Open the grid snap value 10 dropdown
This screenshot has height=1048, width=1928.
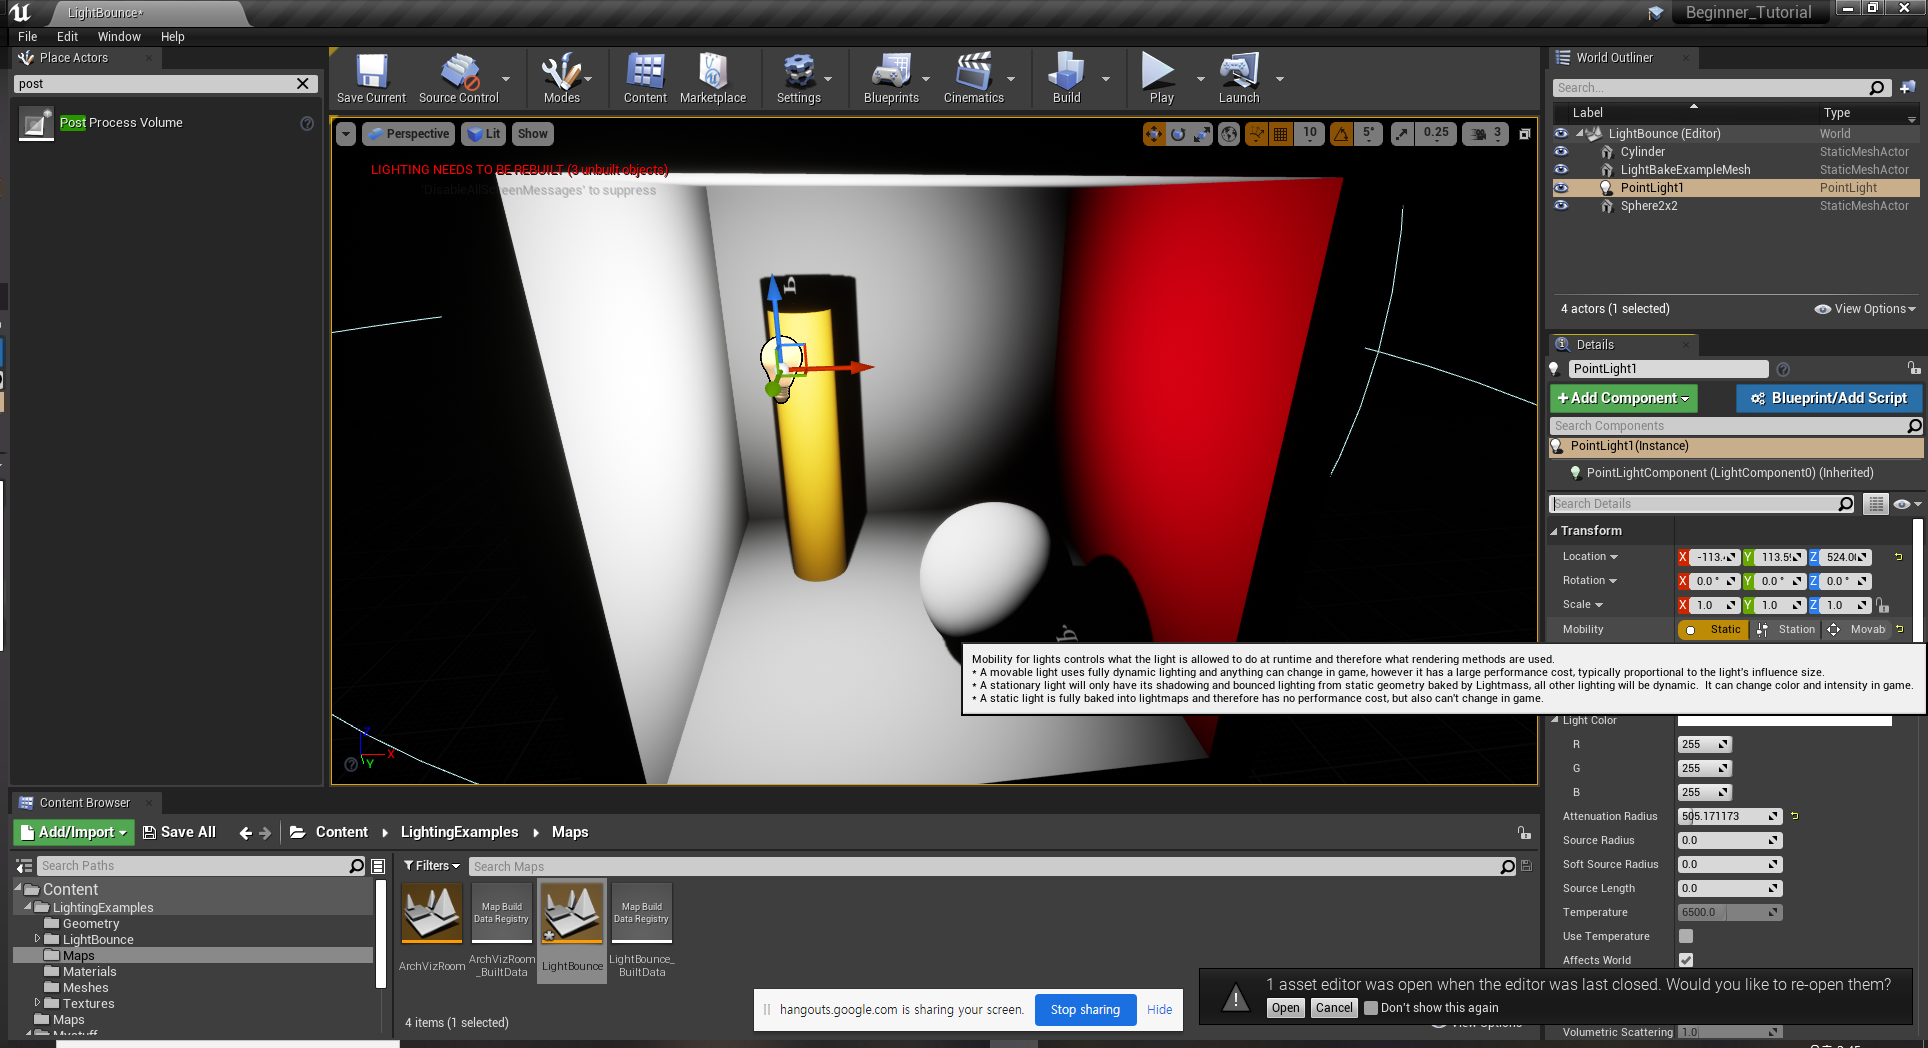[1310, 134]
